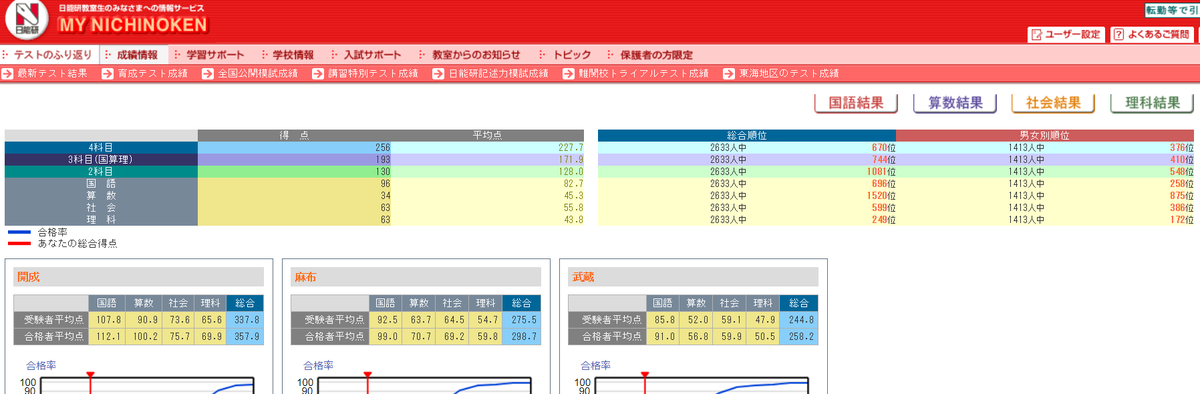
Task: Click the MY NICHINOKEN title banner
Action: click(x=133, y=24)
